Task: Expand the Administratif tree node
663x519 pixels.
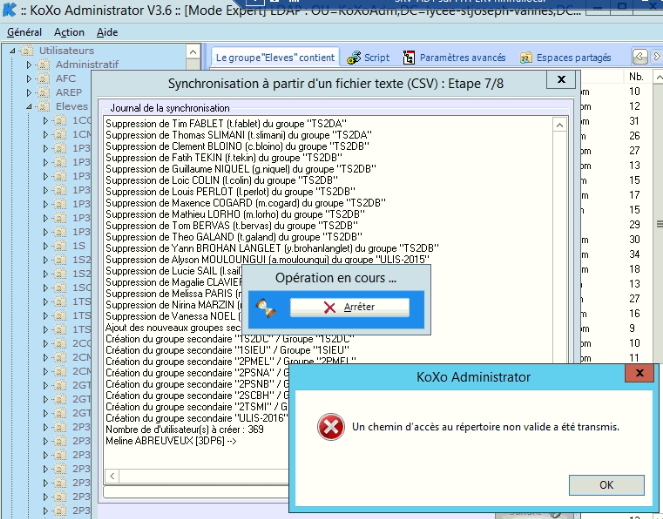Action: pyautogui.click(x=29, y=65)
